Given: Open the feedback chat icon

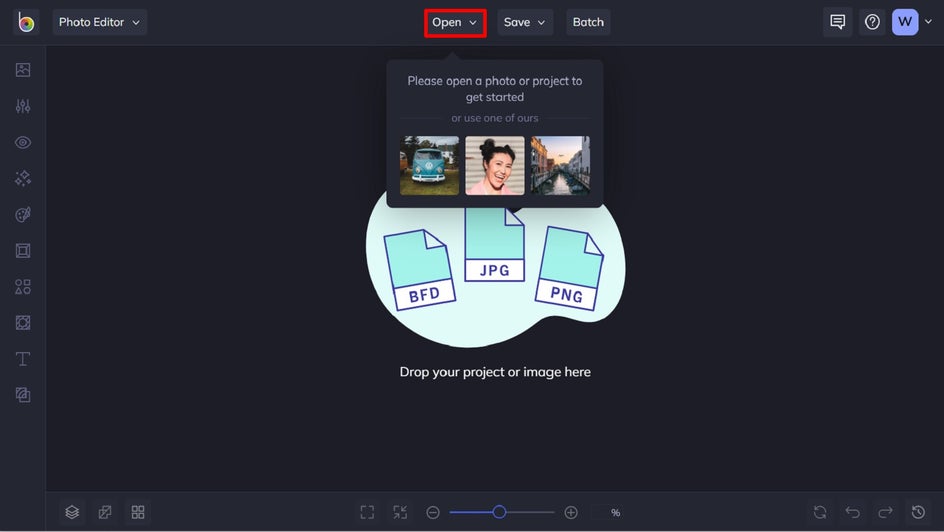Looking at the screenshot, I should coord(837,22).
